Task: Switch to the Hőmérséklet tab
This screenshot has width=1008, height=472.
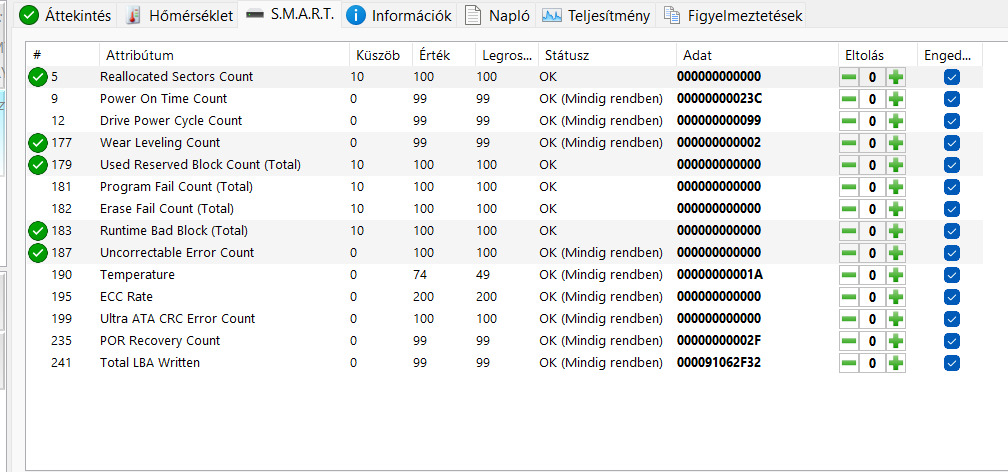Action: pos(180,15)
